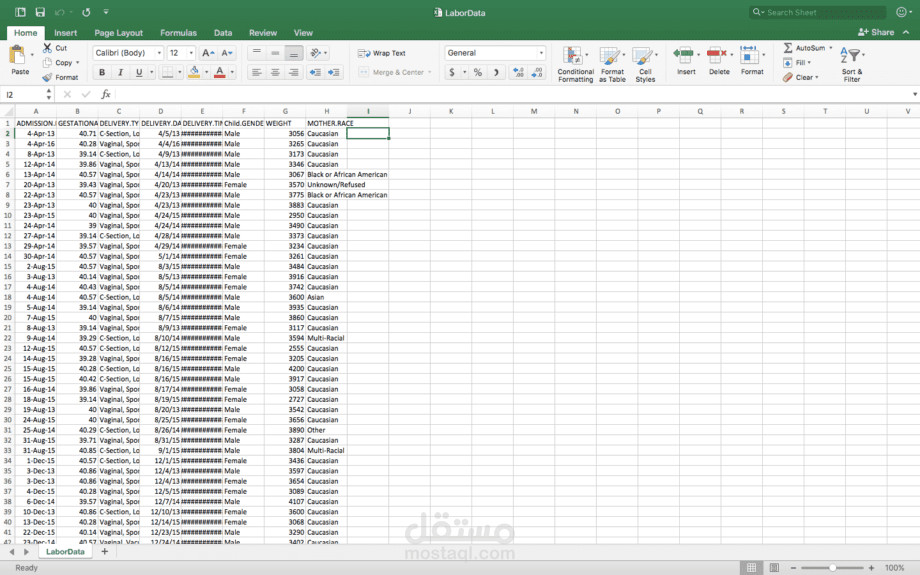920x575 pixels.
Task: Click the Format cells icon in ribbon
Action: [749, 55]
